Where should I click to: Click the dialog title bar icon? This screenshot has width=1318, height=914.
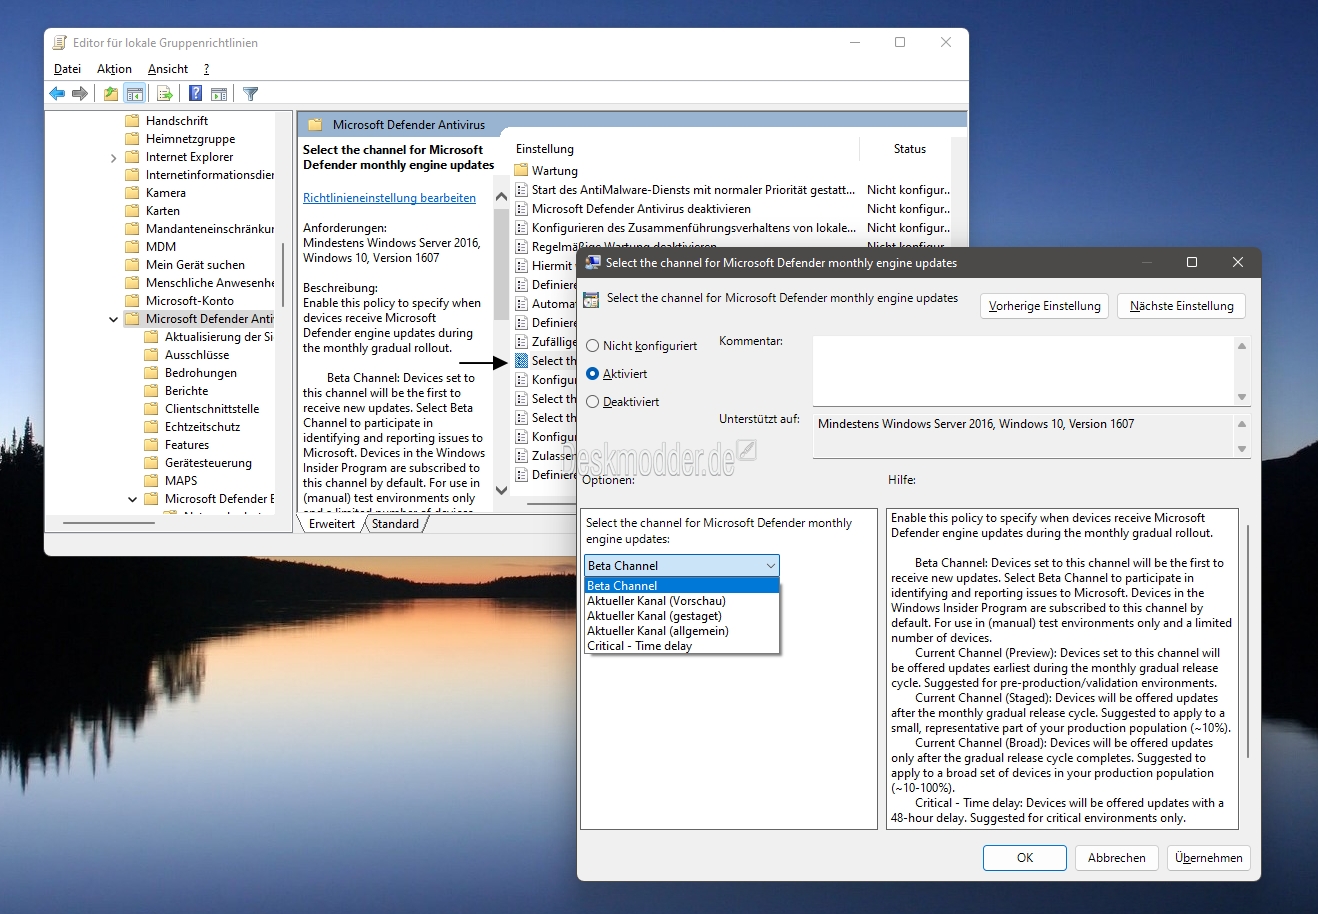coord(592,262)
